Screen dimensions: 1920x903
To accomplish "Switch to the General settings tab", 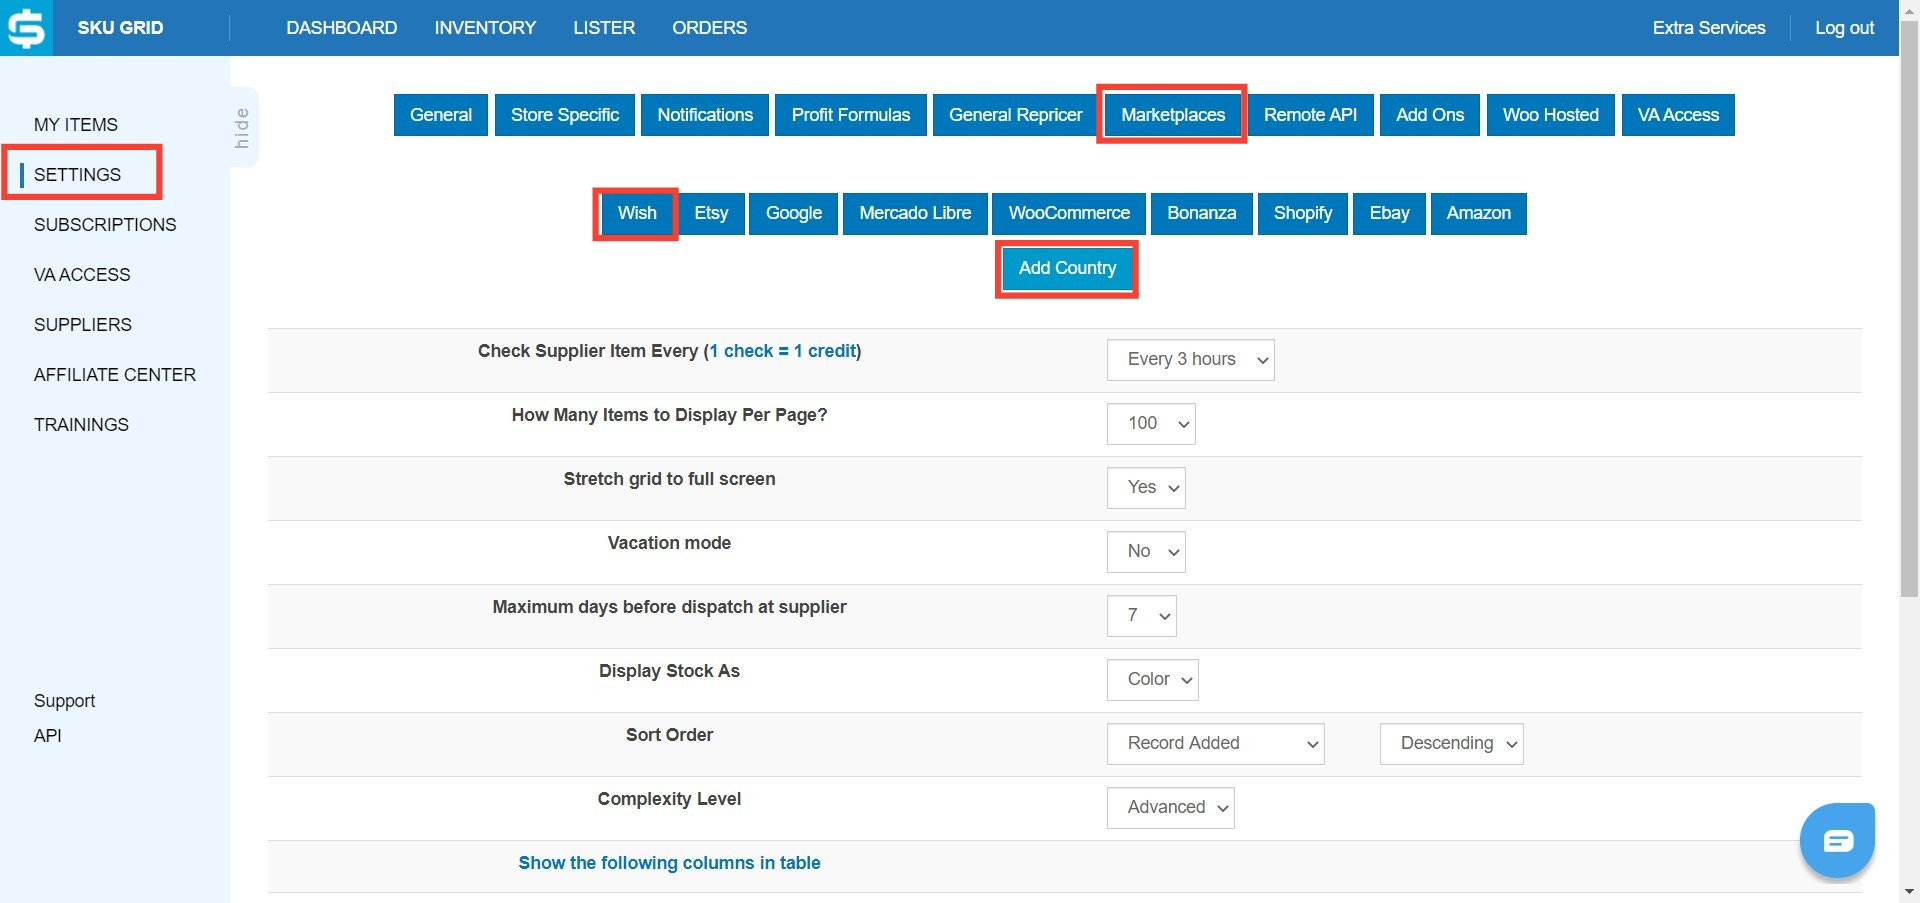I will click(441, 115).
